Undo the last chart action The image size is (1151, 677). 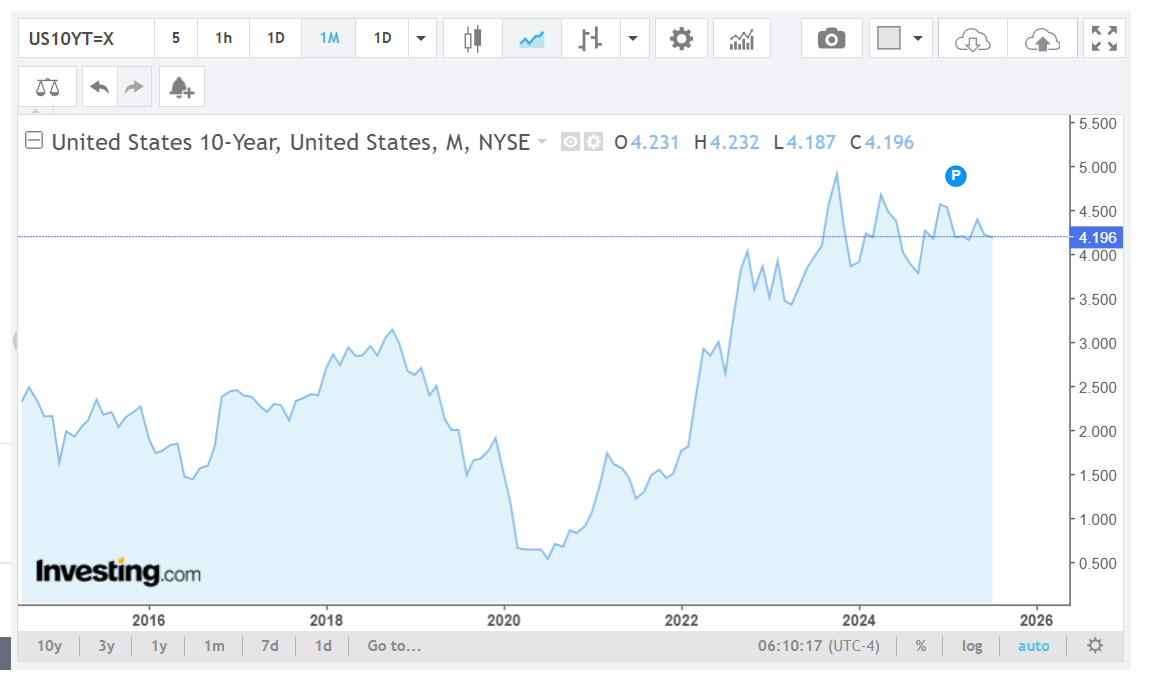[x=99, y=87]
